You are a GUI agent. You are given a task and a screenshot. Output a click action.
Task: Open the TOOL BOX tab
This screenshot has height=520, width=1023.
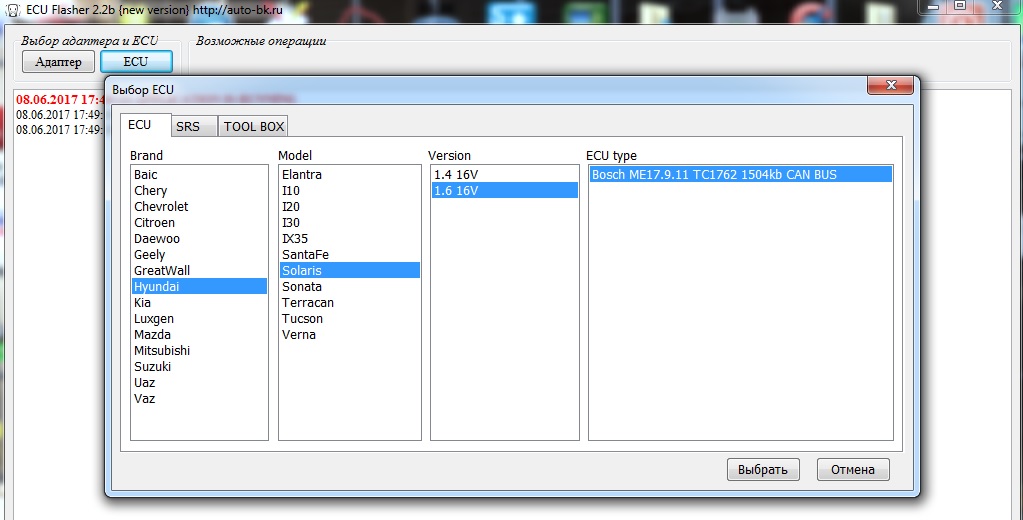tap(254, 127)
